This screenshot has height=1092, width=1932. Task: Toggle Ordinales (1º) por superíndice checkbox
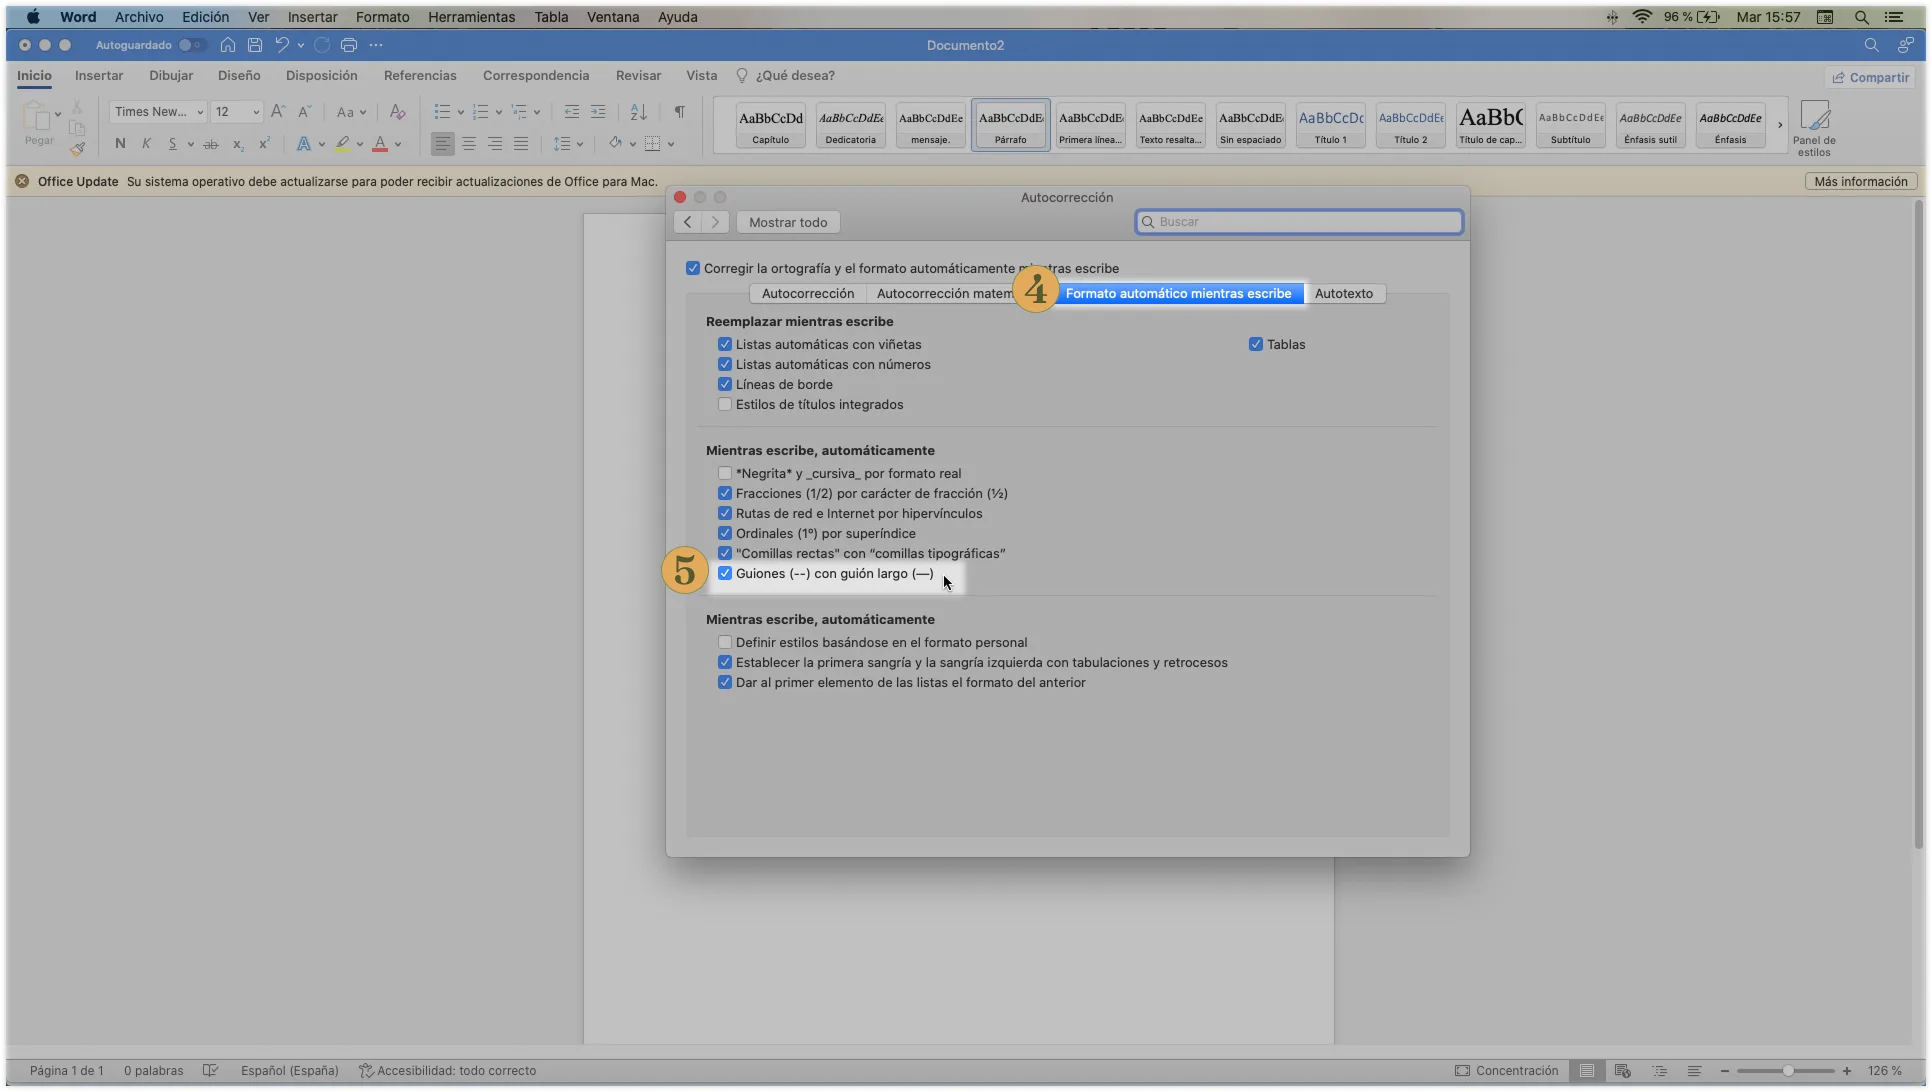pos(725,533)
